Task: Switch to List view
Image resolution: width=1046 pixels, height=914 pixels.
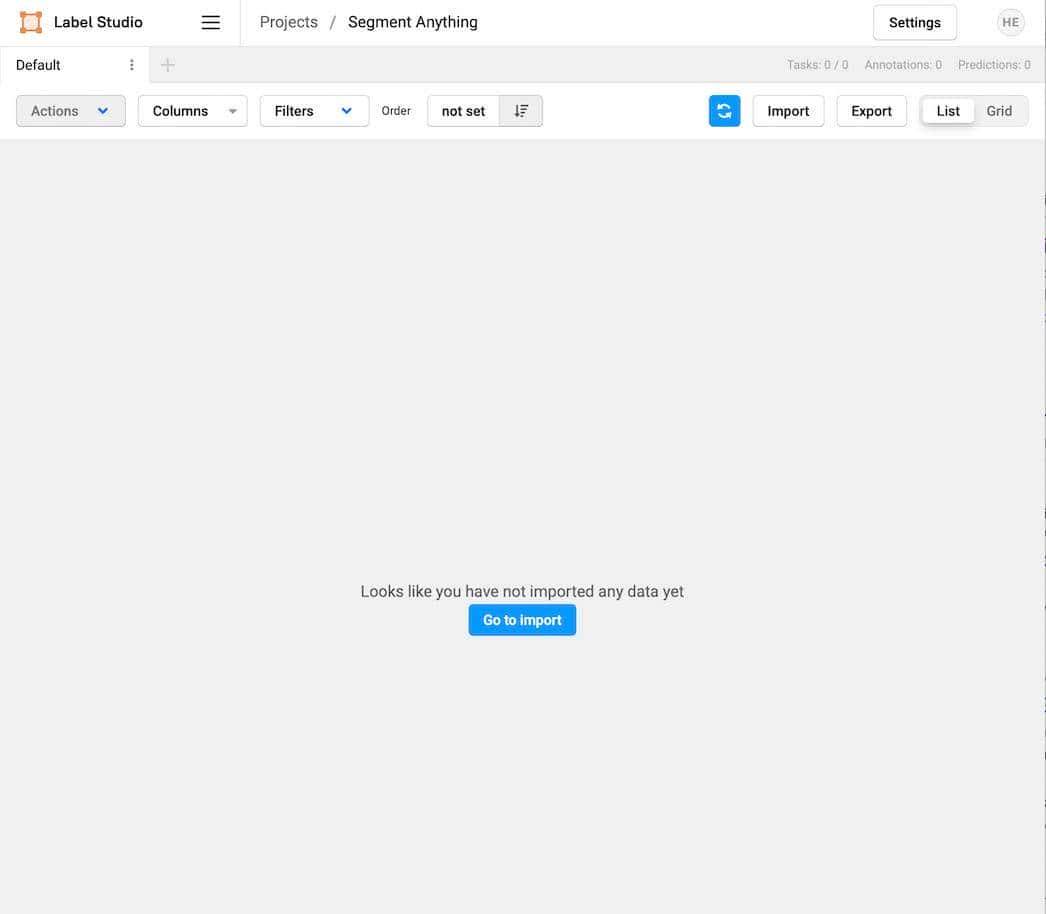Action: coord(948,111)
